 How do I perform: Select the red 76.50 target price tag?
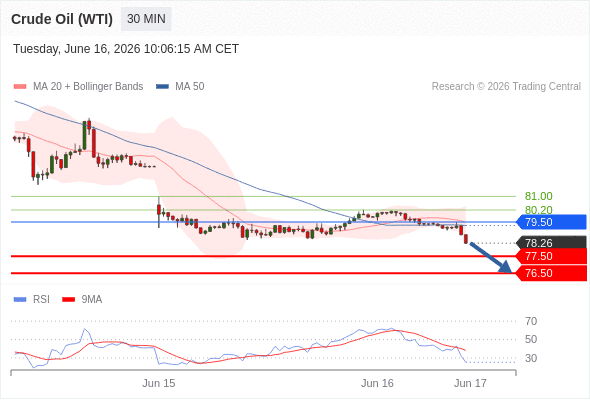tap(552, 273)
